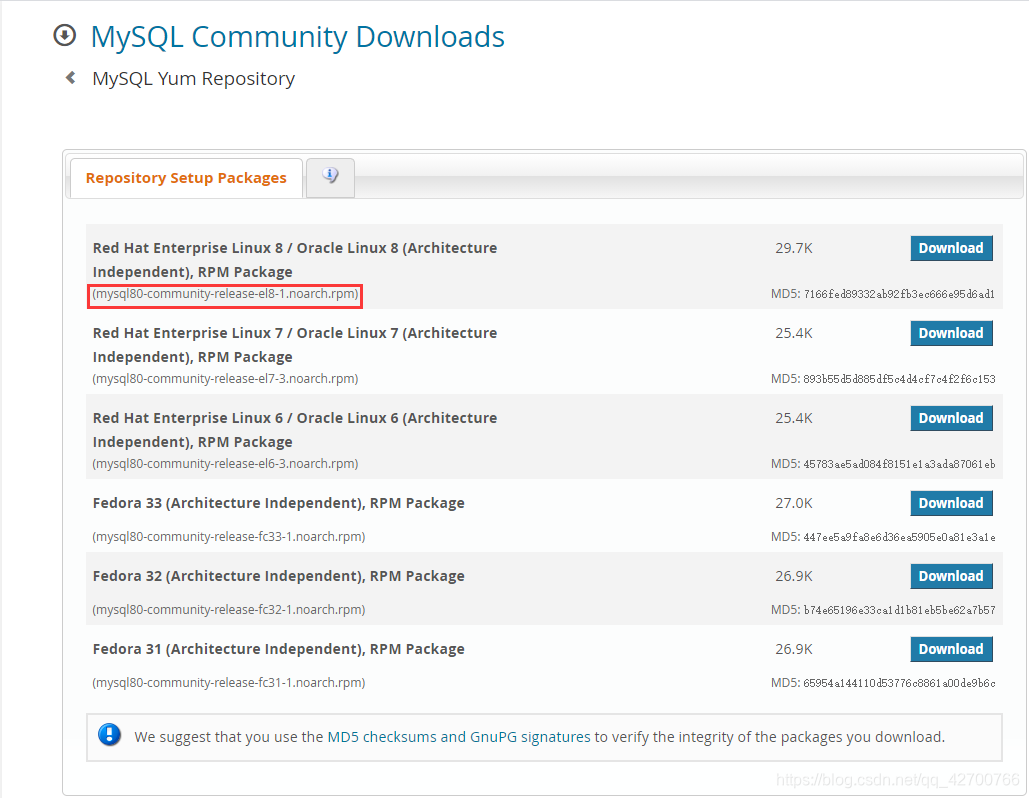Click the MD5 hash starting with 65954a1
1029x798 pixels.
click(899, 682)
